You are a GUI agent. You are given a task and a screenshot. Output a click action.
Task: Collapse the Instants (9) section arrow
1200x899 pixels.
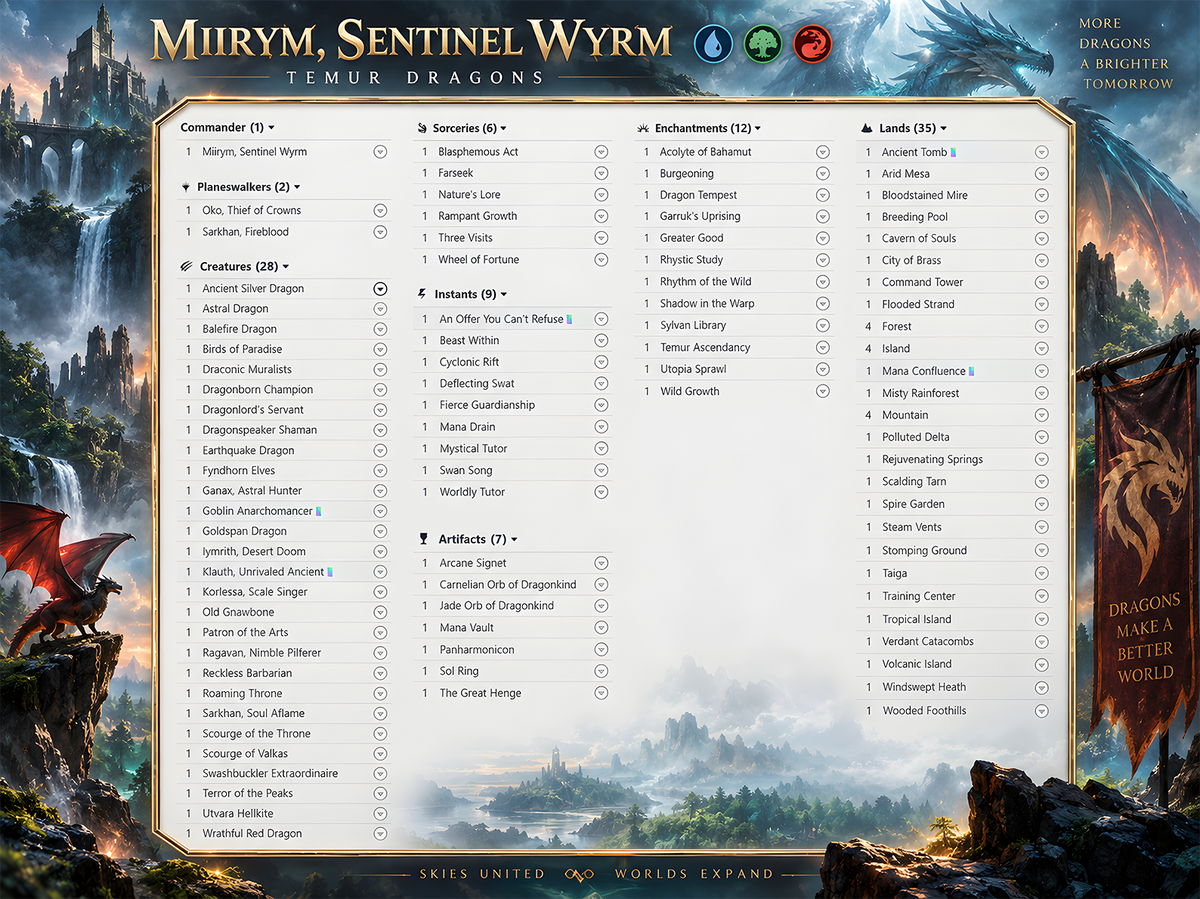[504, 295]
